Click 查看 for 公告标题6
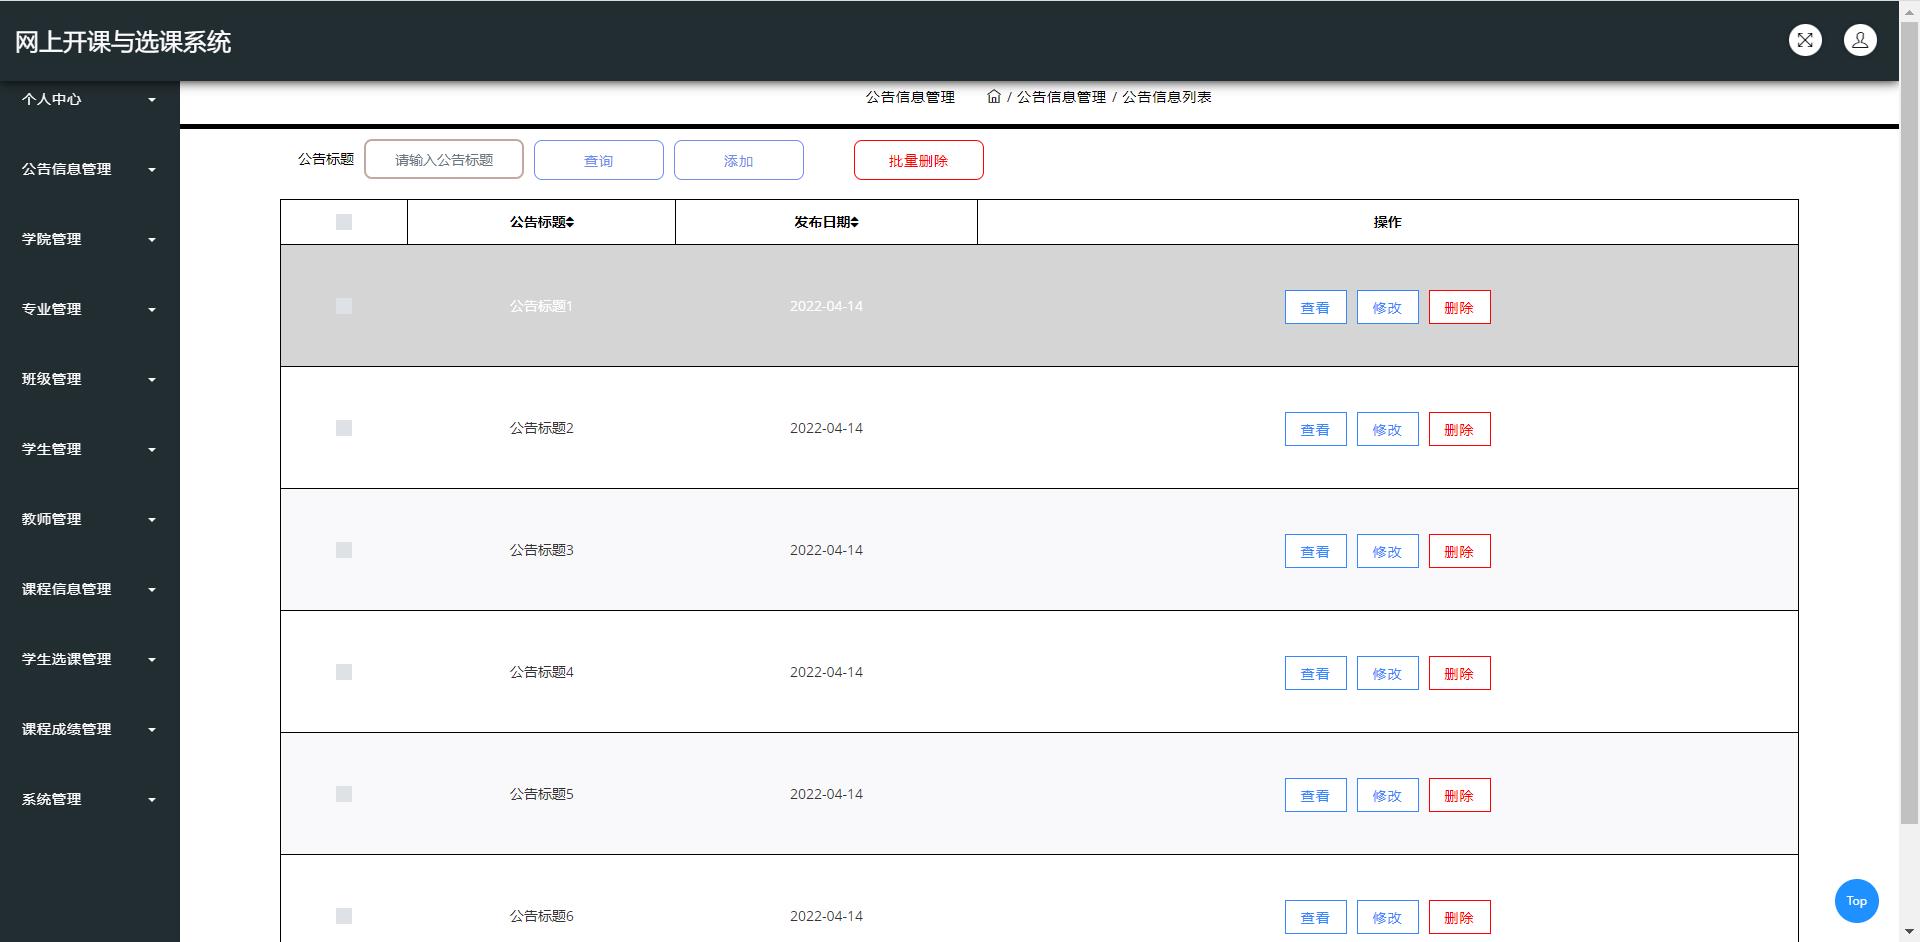Viewport: 1920px width, 942px height. (1316, 917)
